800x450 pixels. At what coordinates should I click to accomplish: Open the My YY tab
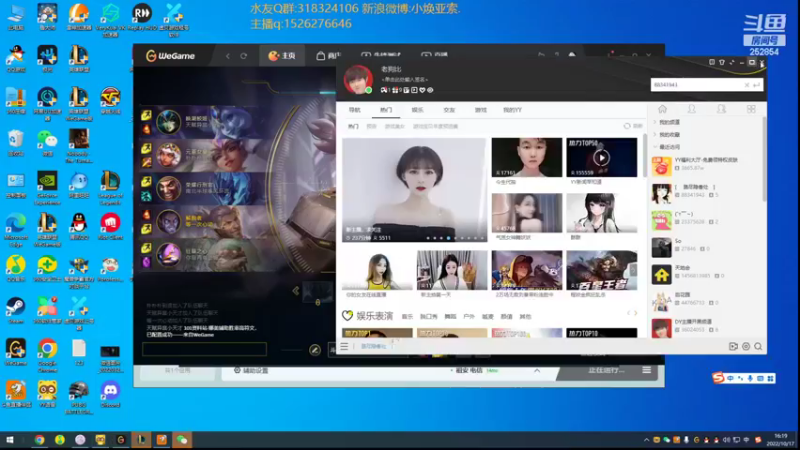[x=512, y=110]
